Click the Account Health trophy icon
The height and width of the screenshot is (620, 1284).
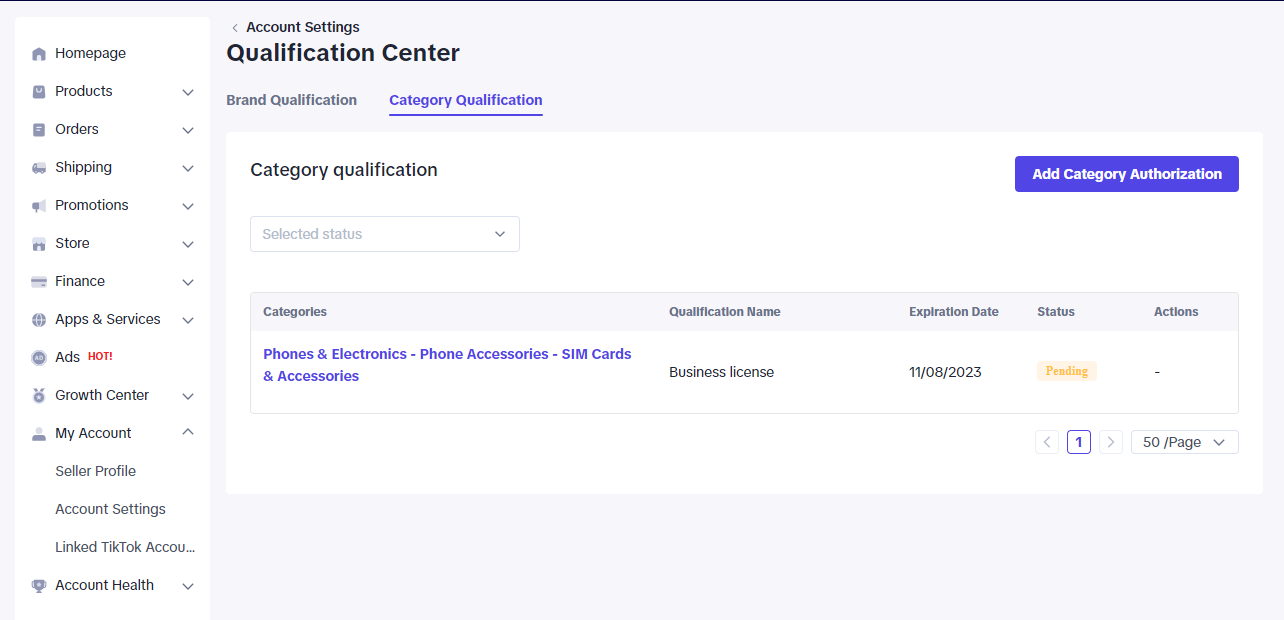click(x=39, y=586)
